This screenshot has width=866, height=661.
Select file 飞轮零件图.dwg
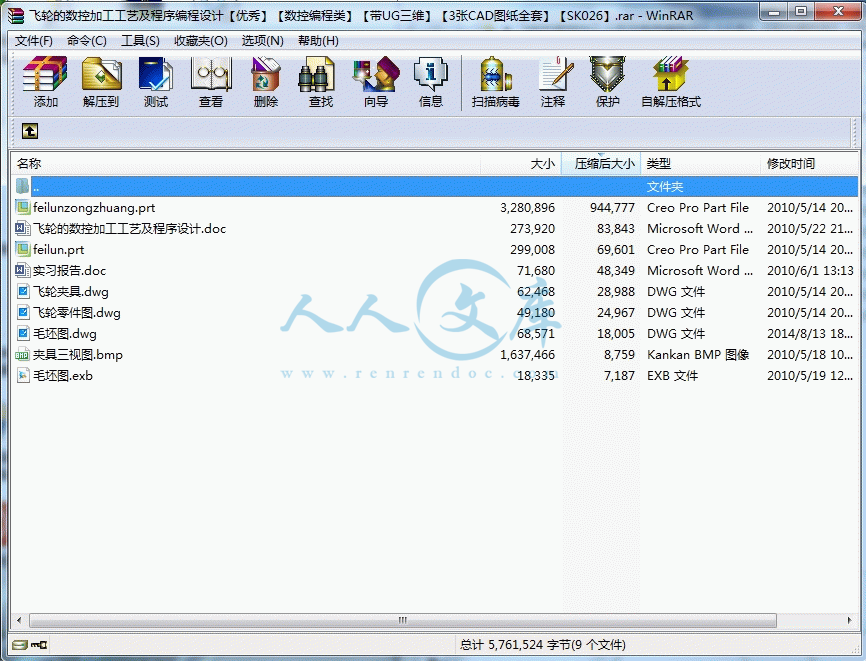(x=77, y=313)
